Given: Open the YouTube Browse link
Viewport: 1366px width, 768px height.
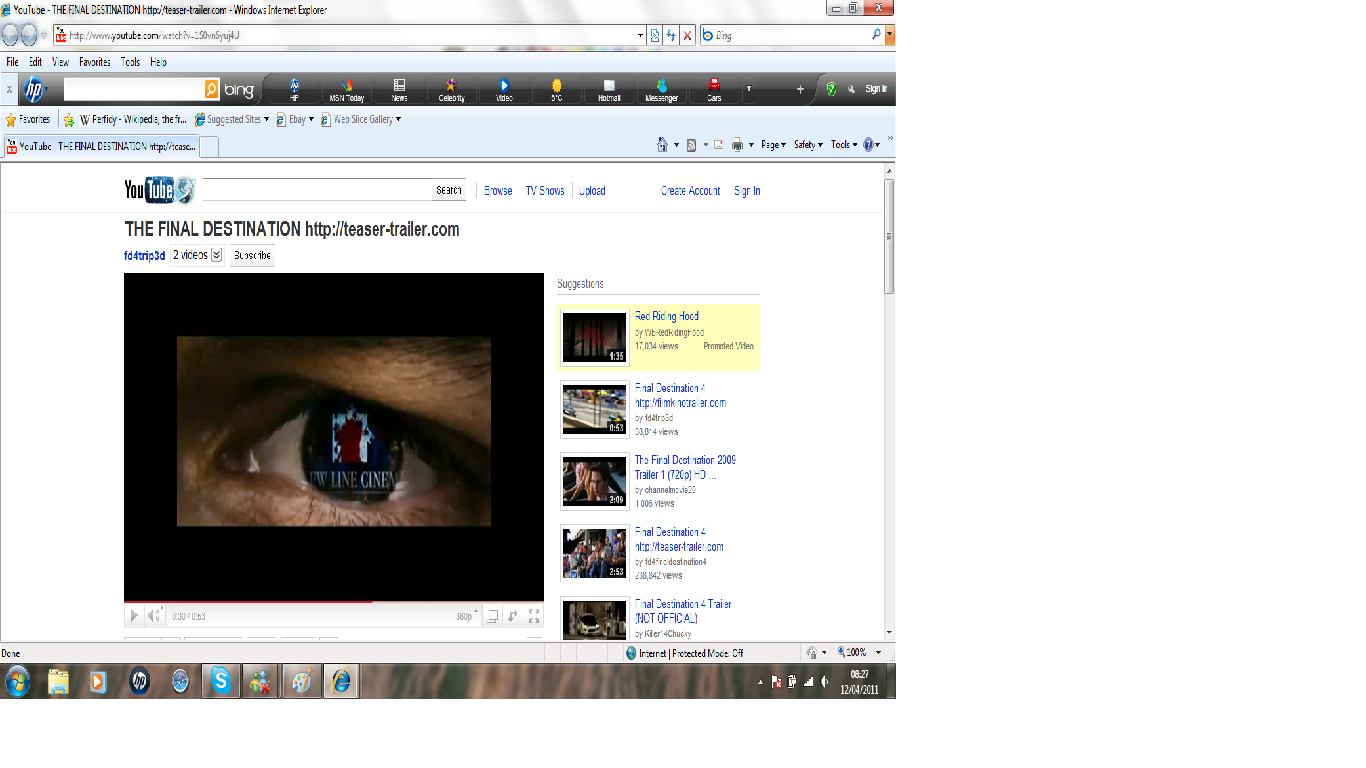Looking at the screenshot, I should pos(498,191).
